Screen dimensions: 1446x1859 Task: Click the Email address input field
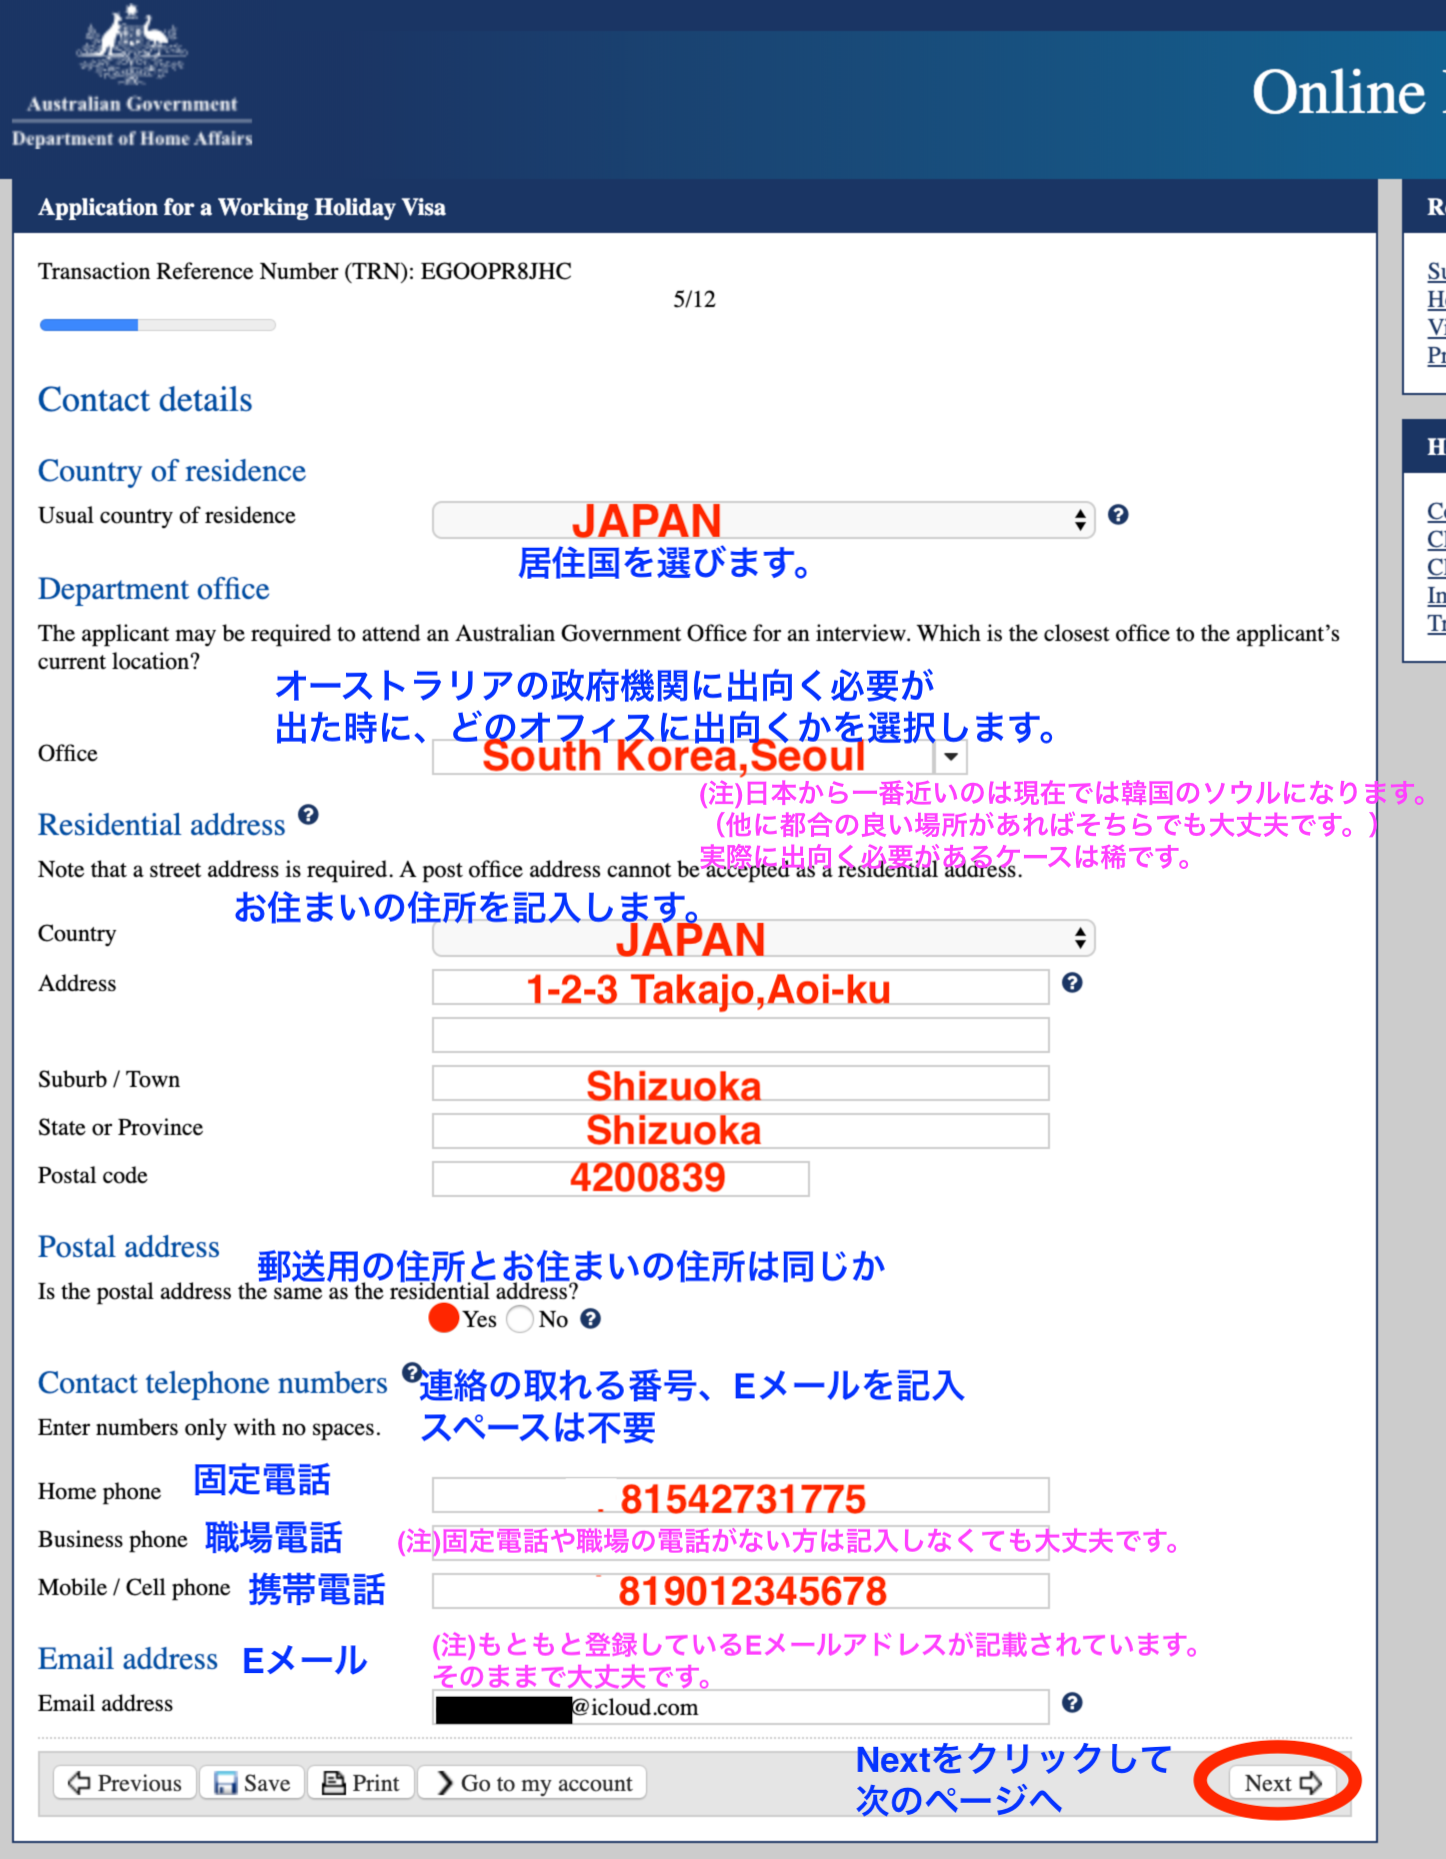(x=741, y=1707)
